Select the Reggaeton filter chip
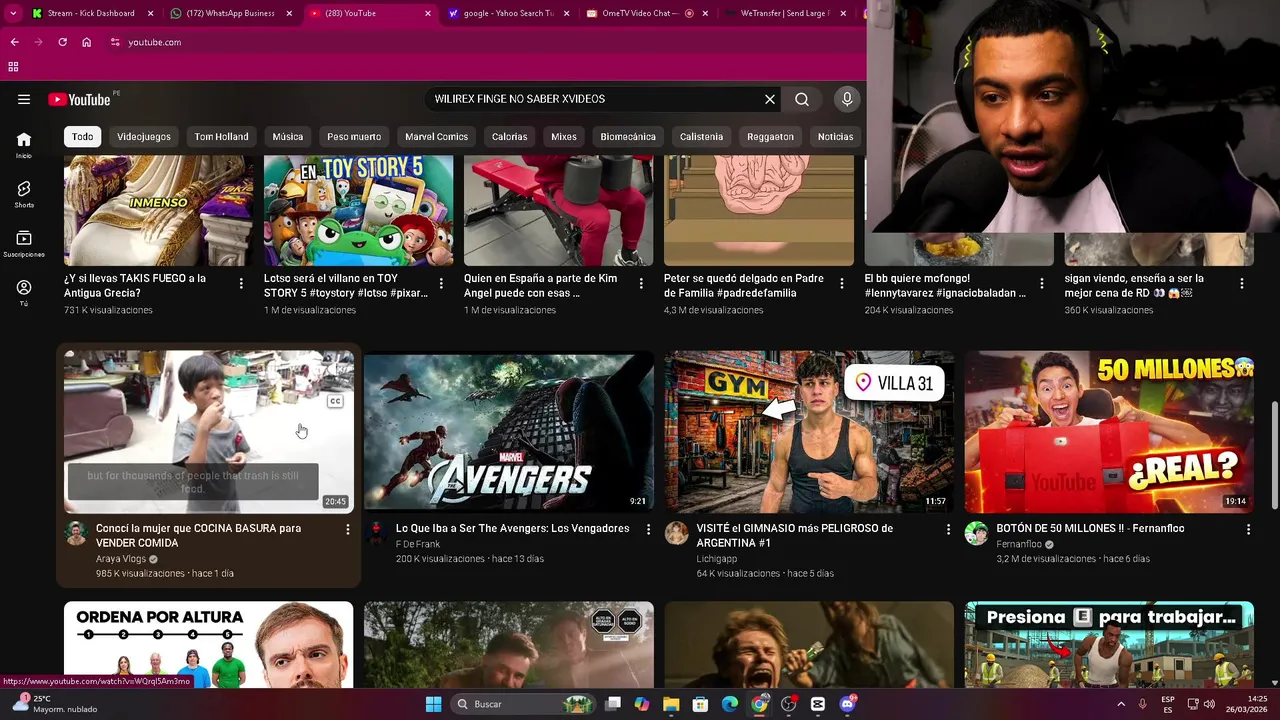 (x=770, y=137)
